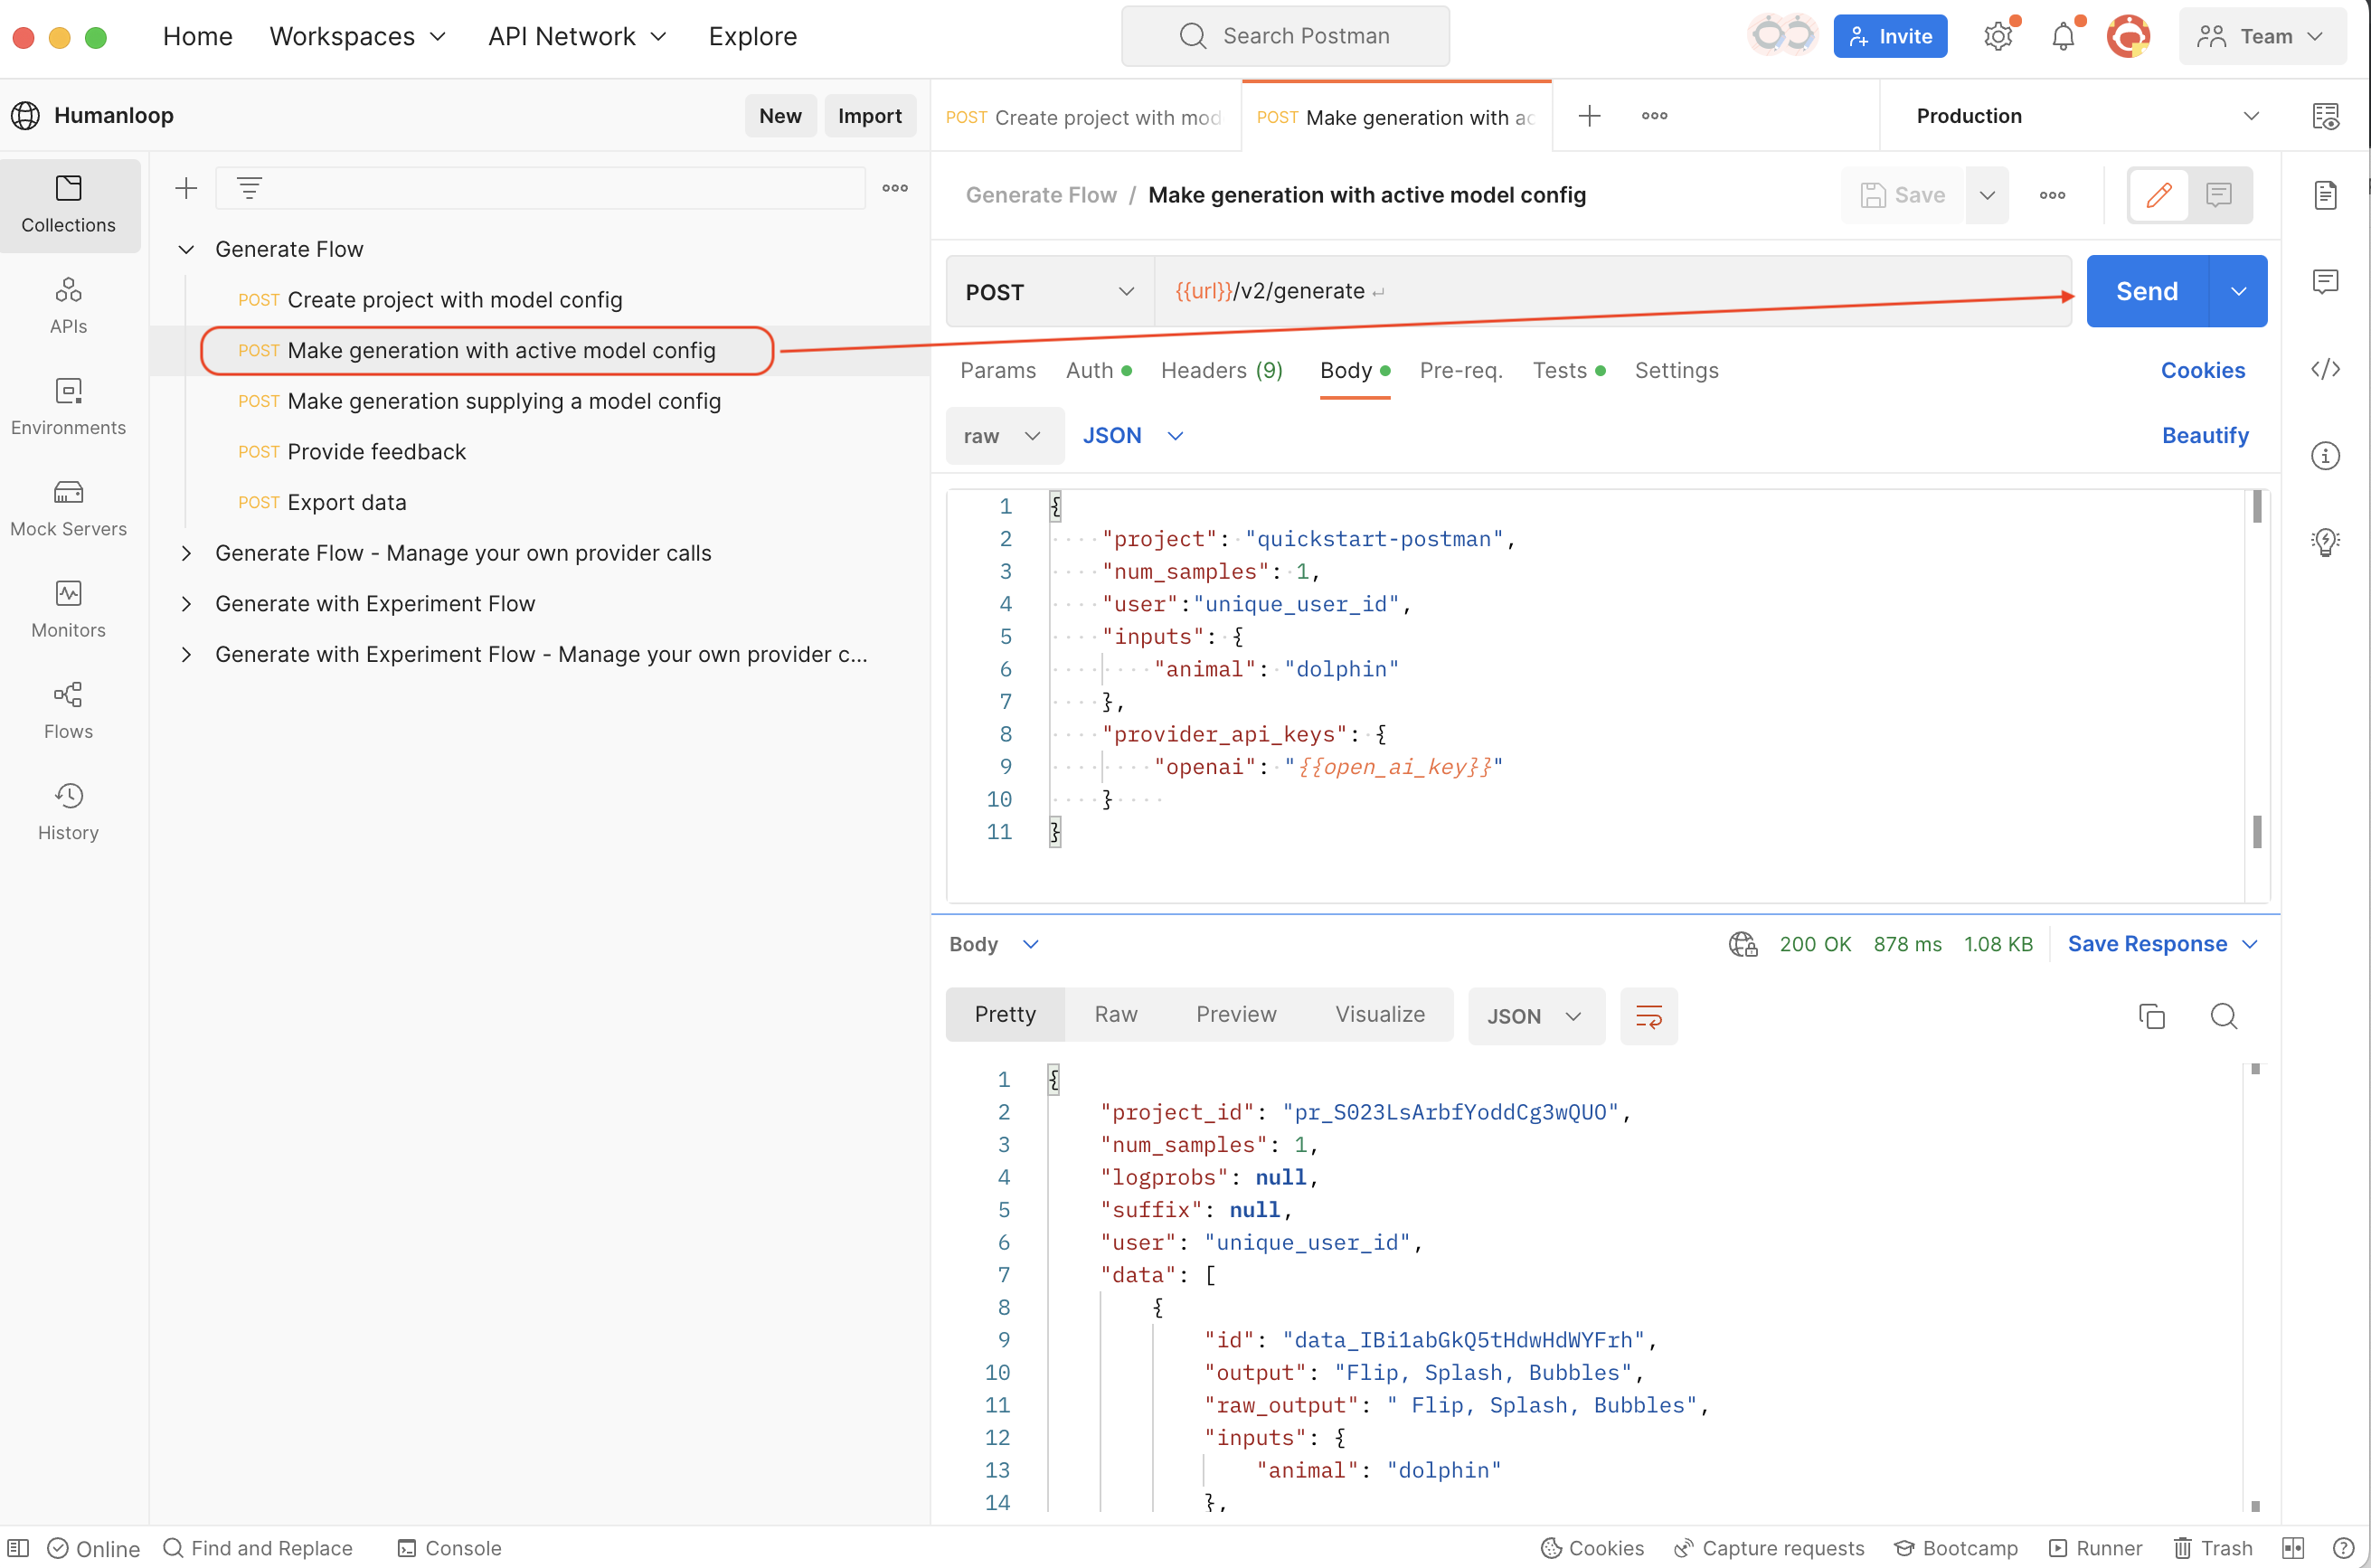Copy the response body with the copy icon
This screenshot has height=1568, width=2371.
(2151, 1015)
